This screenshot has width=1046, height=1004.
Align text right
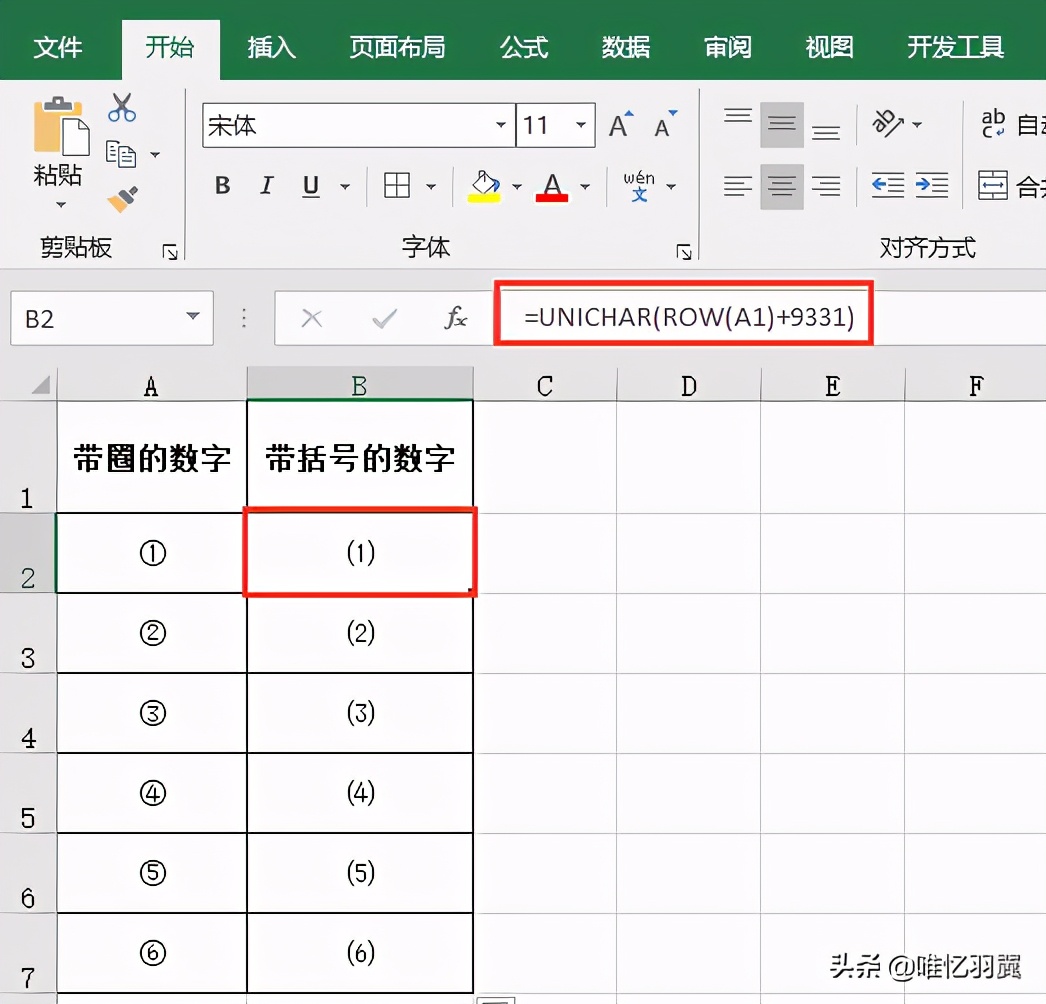click(x=826, y=186)
